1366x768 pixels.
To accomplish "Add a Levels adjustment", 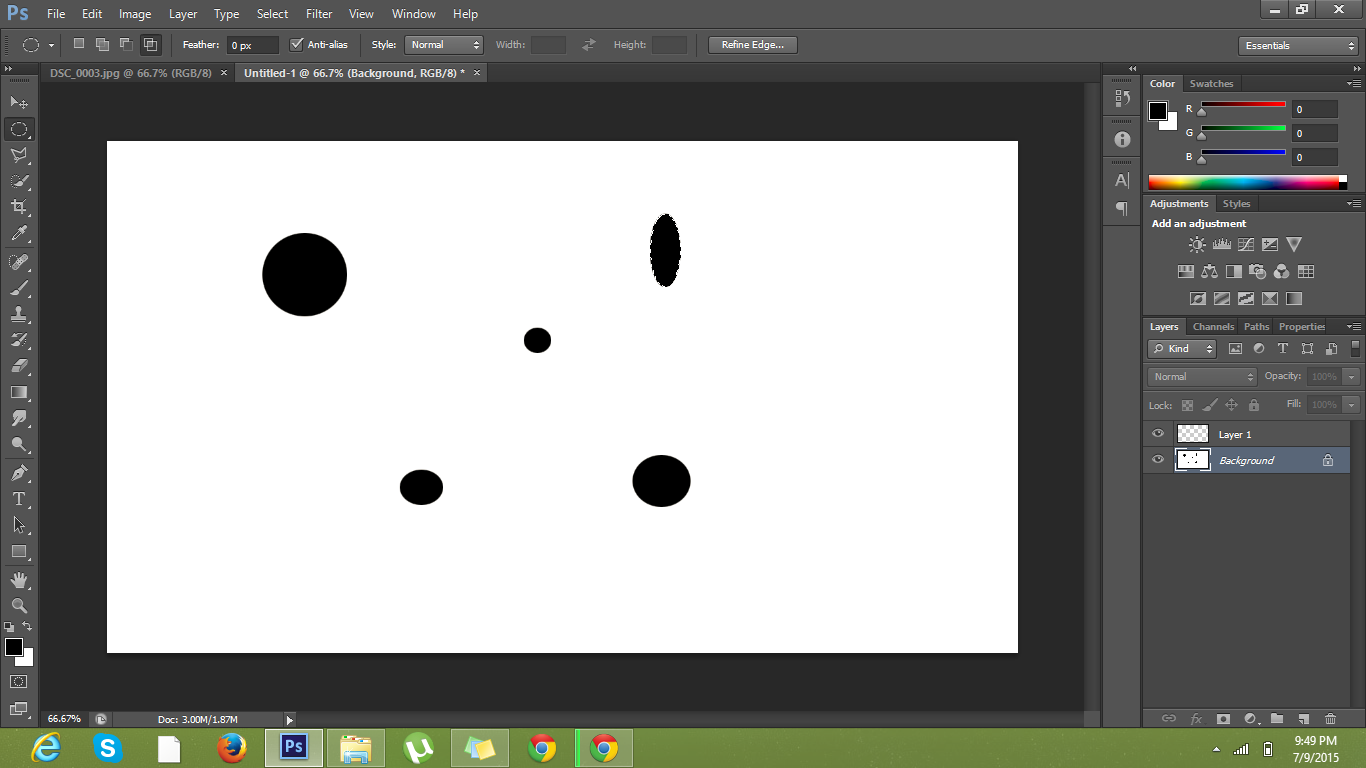I will (x=1221, y=244).
